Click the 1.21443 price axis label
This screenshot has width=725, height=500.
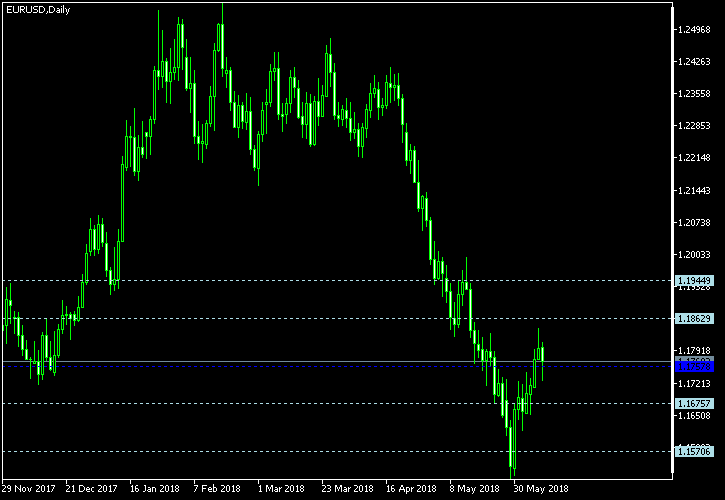(694, 191)
